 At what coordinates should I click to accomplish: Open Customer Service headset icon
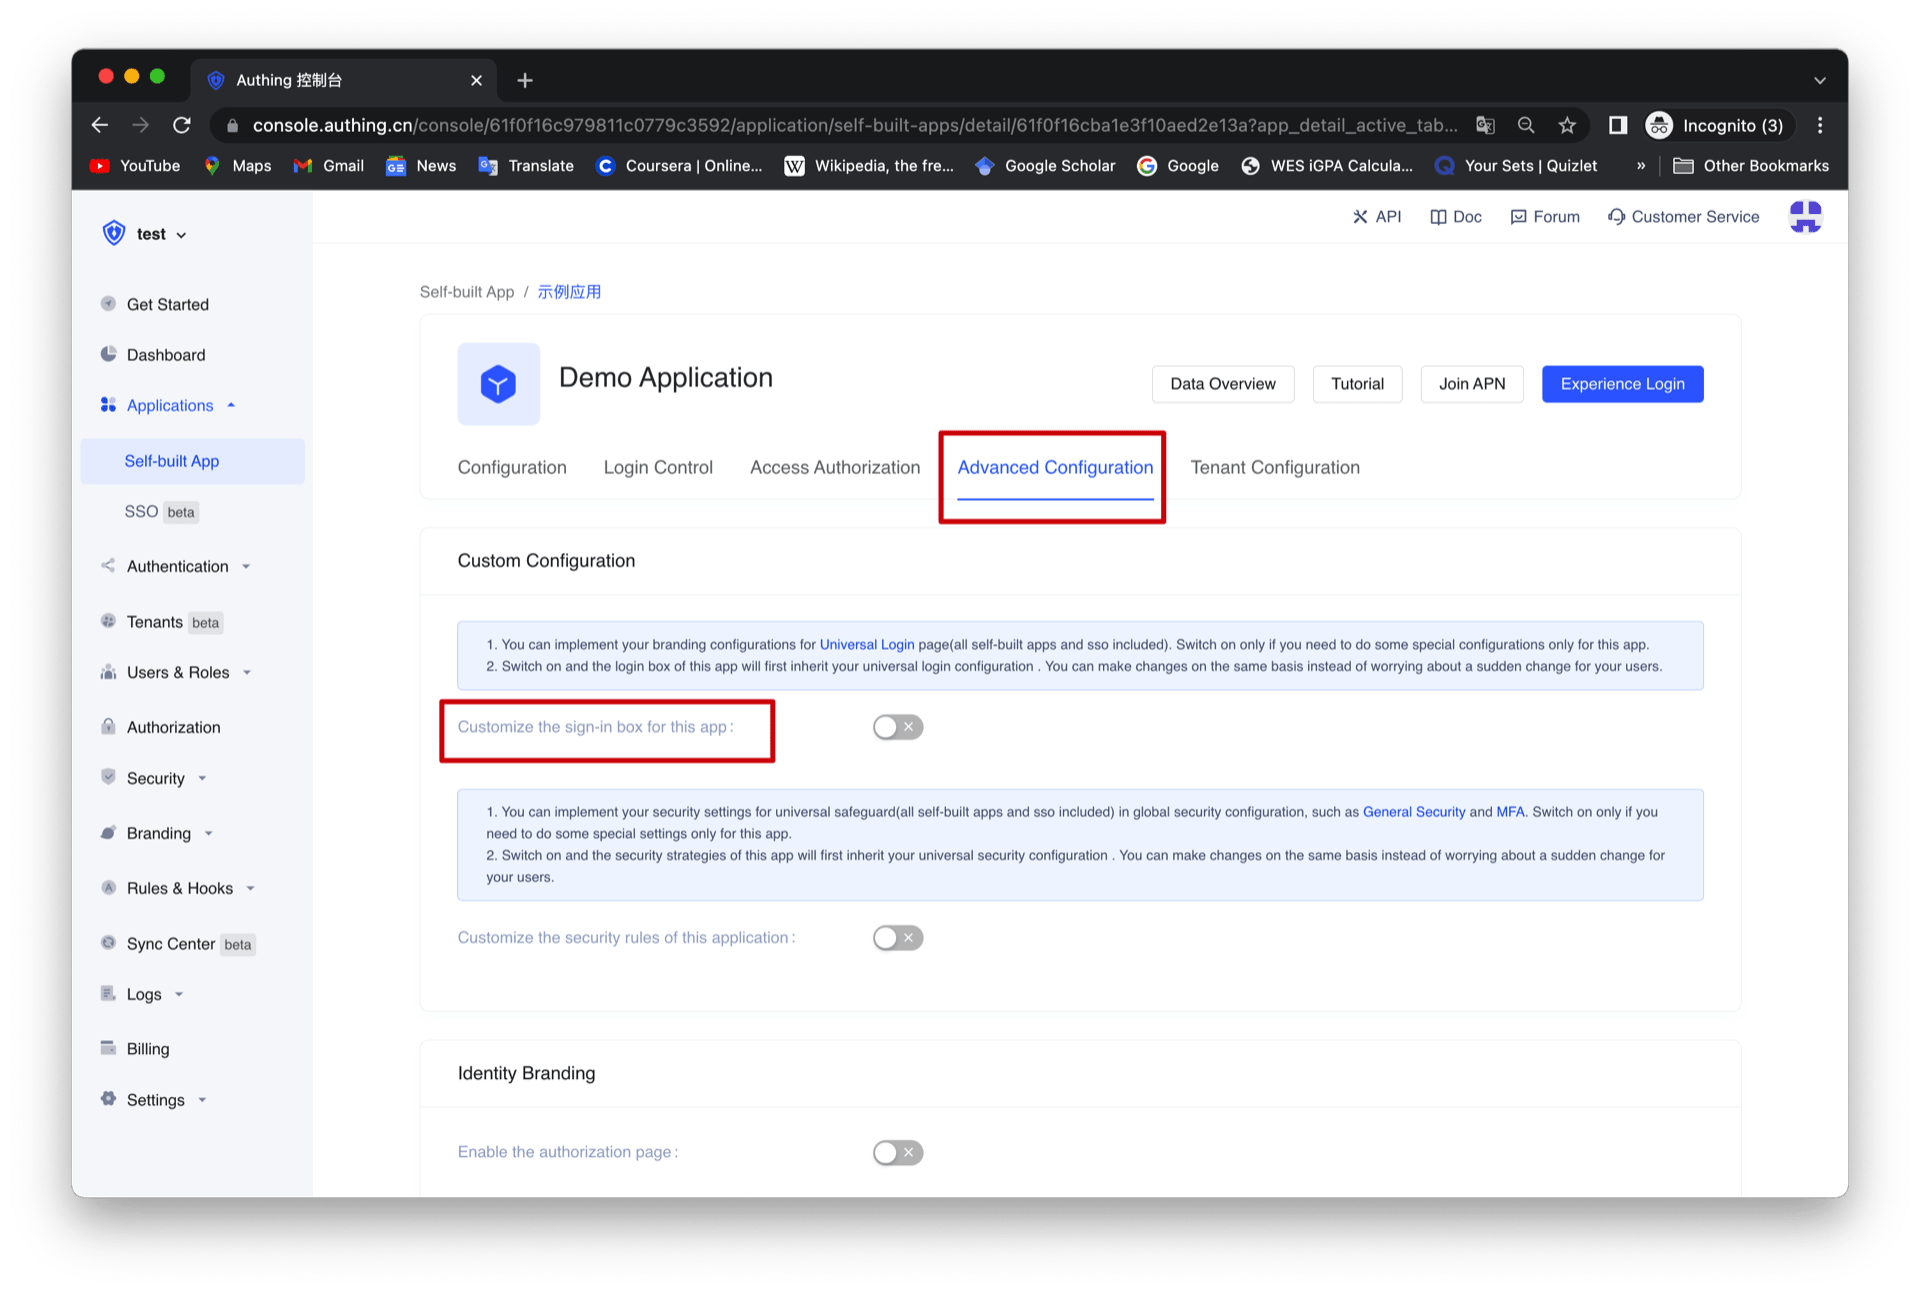click(x=1616, y=217)
